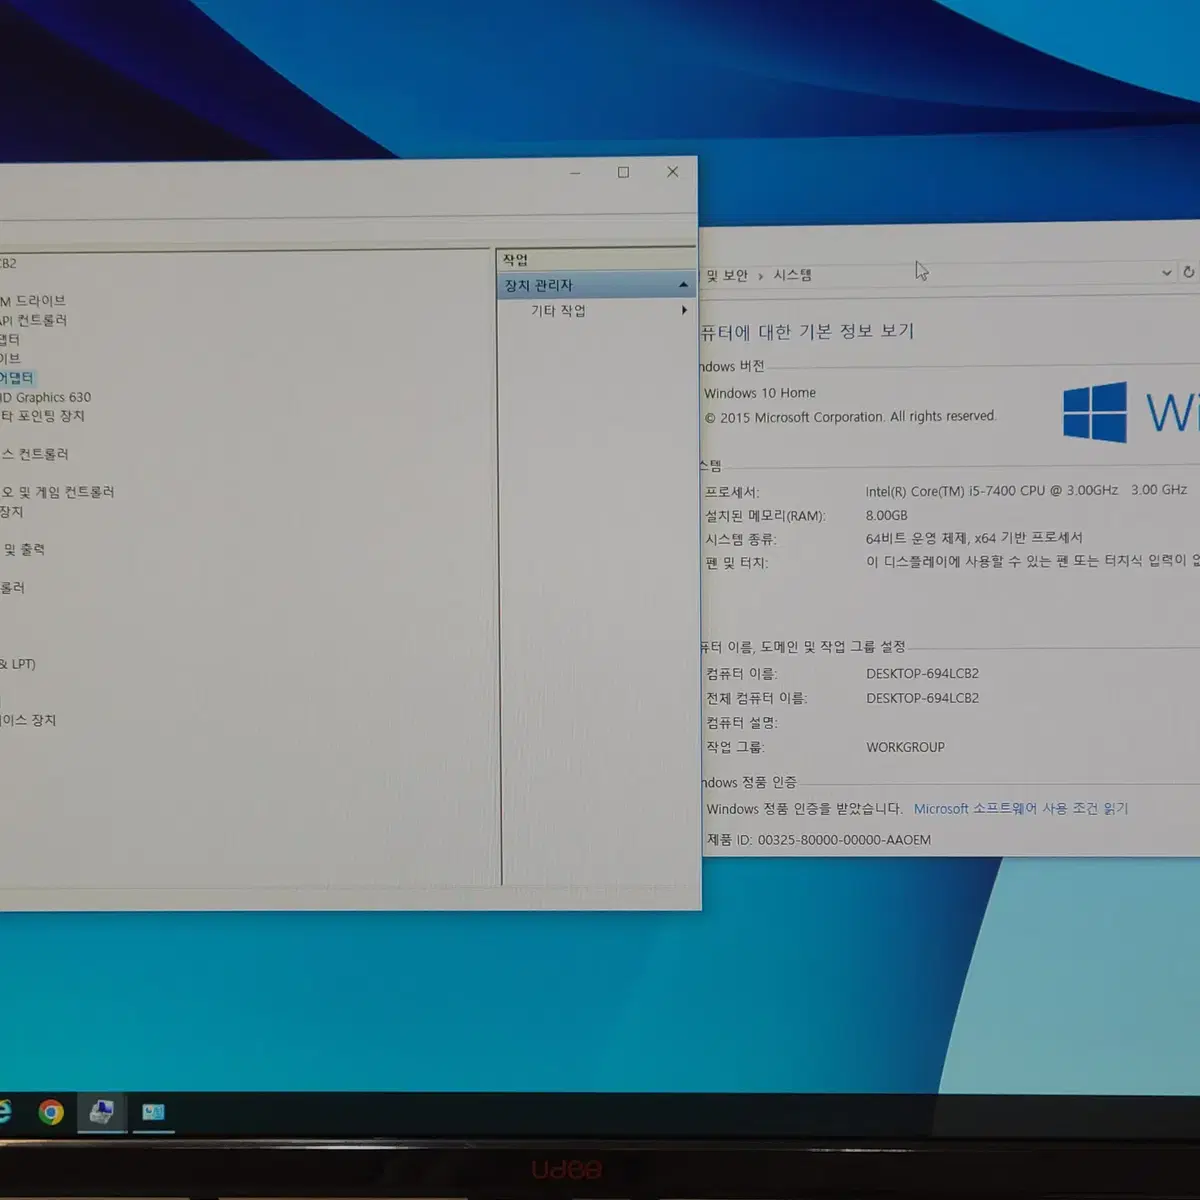This screenshot has width=1200, height=1200.
Task: Open the Microsoft 소프트웨어 사용 조건 읽기 link
Action: click(x=1020, y=808)
